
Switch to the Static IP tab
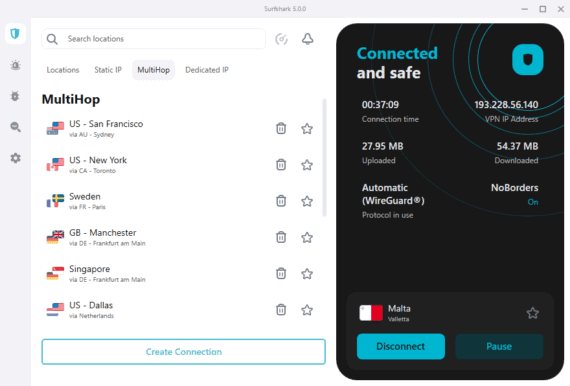tap(108, 70)
